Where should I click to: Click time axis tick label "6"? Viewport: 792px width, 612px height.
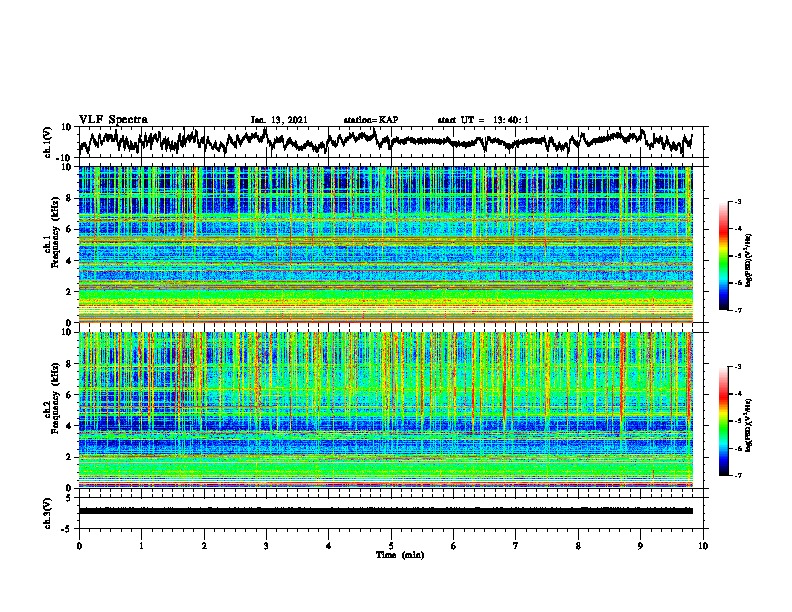coord(454,546)
